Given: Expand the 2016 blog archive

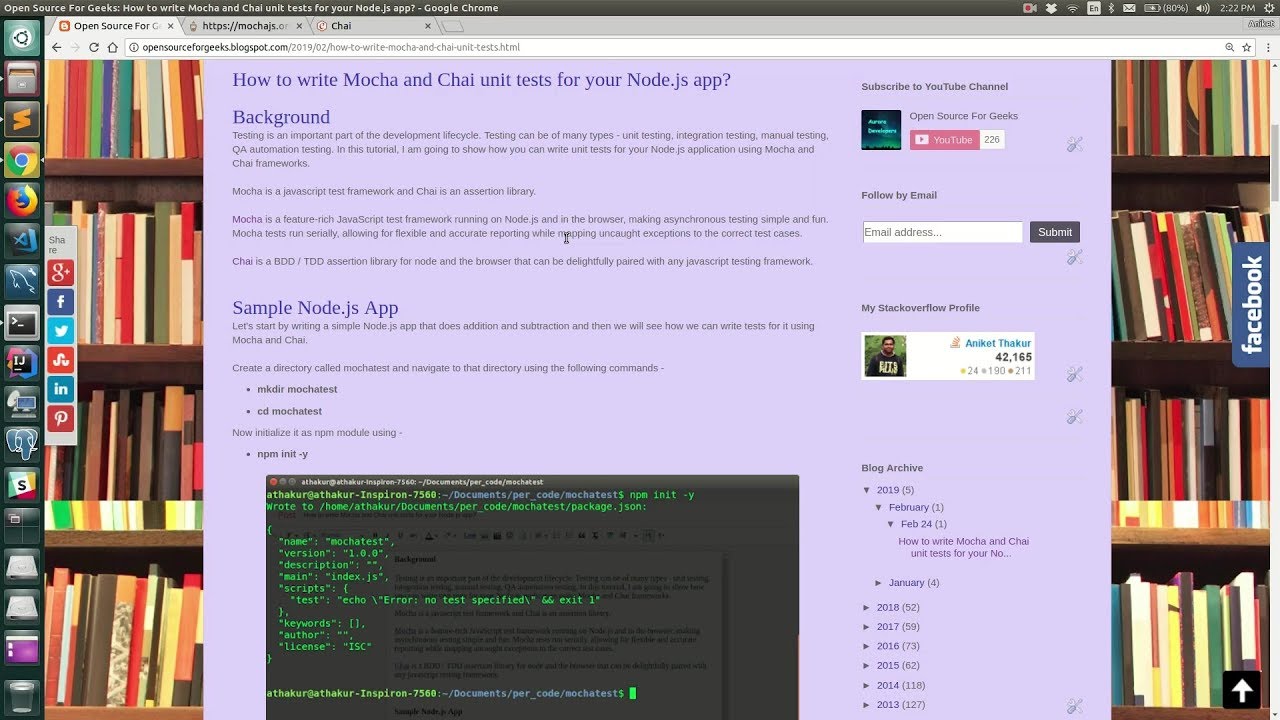Looking at the screenshot, I should pyautogui.click(x=867, y=646).
